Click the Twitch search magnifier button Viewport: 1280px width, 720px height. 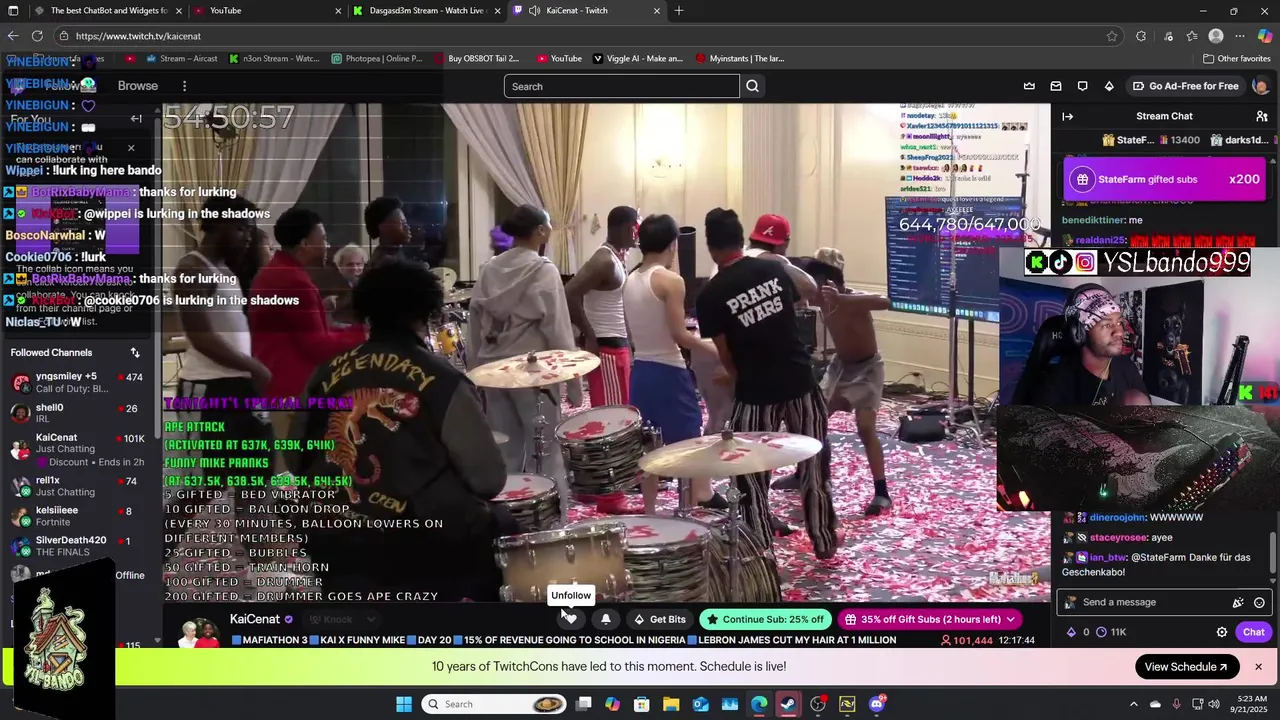tap(752, 86)
